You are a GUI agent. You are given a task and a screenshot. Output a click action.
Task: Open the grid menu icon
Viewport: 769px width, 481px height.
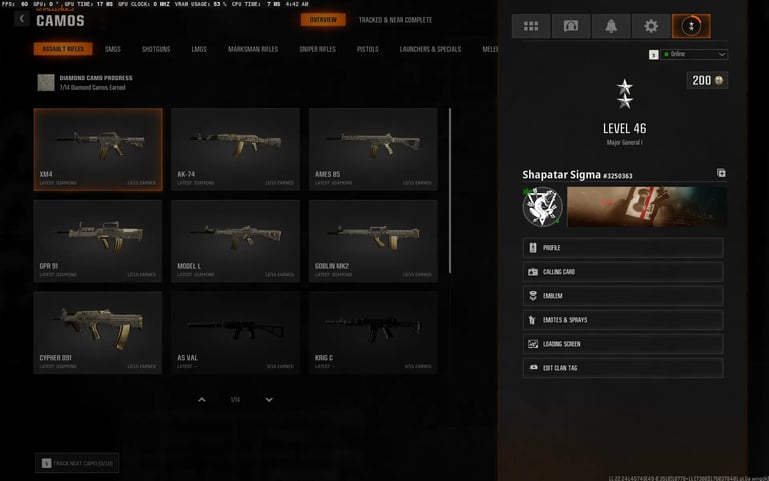tap(531, 26)
